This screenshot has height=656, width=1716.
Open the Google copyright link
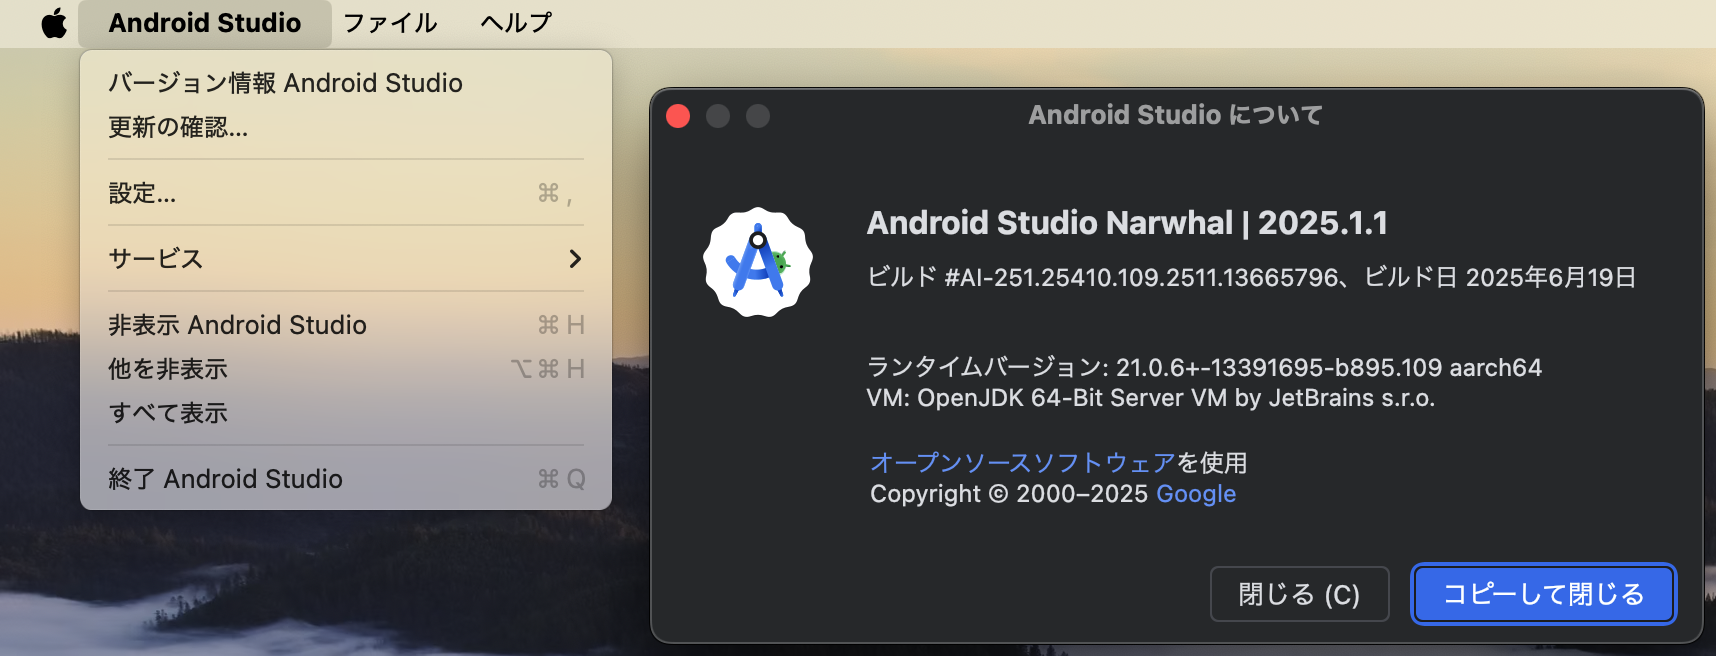pyautogui.click(x=1196, y=493)
